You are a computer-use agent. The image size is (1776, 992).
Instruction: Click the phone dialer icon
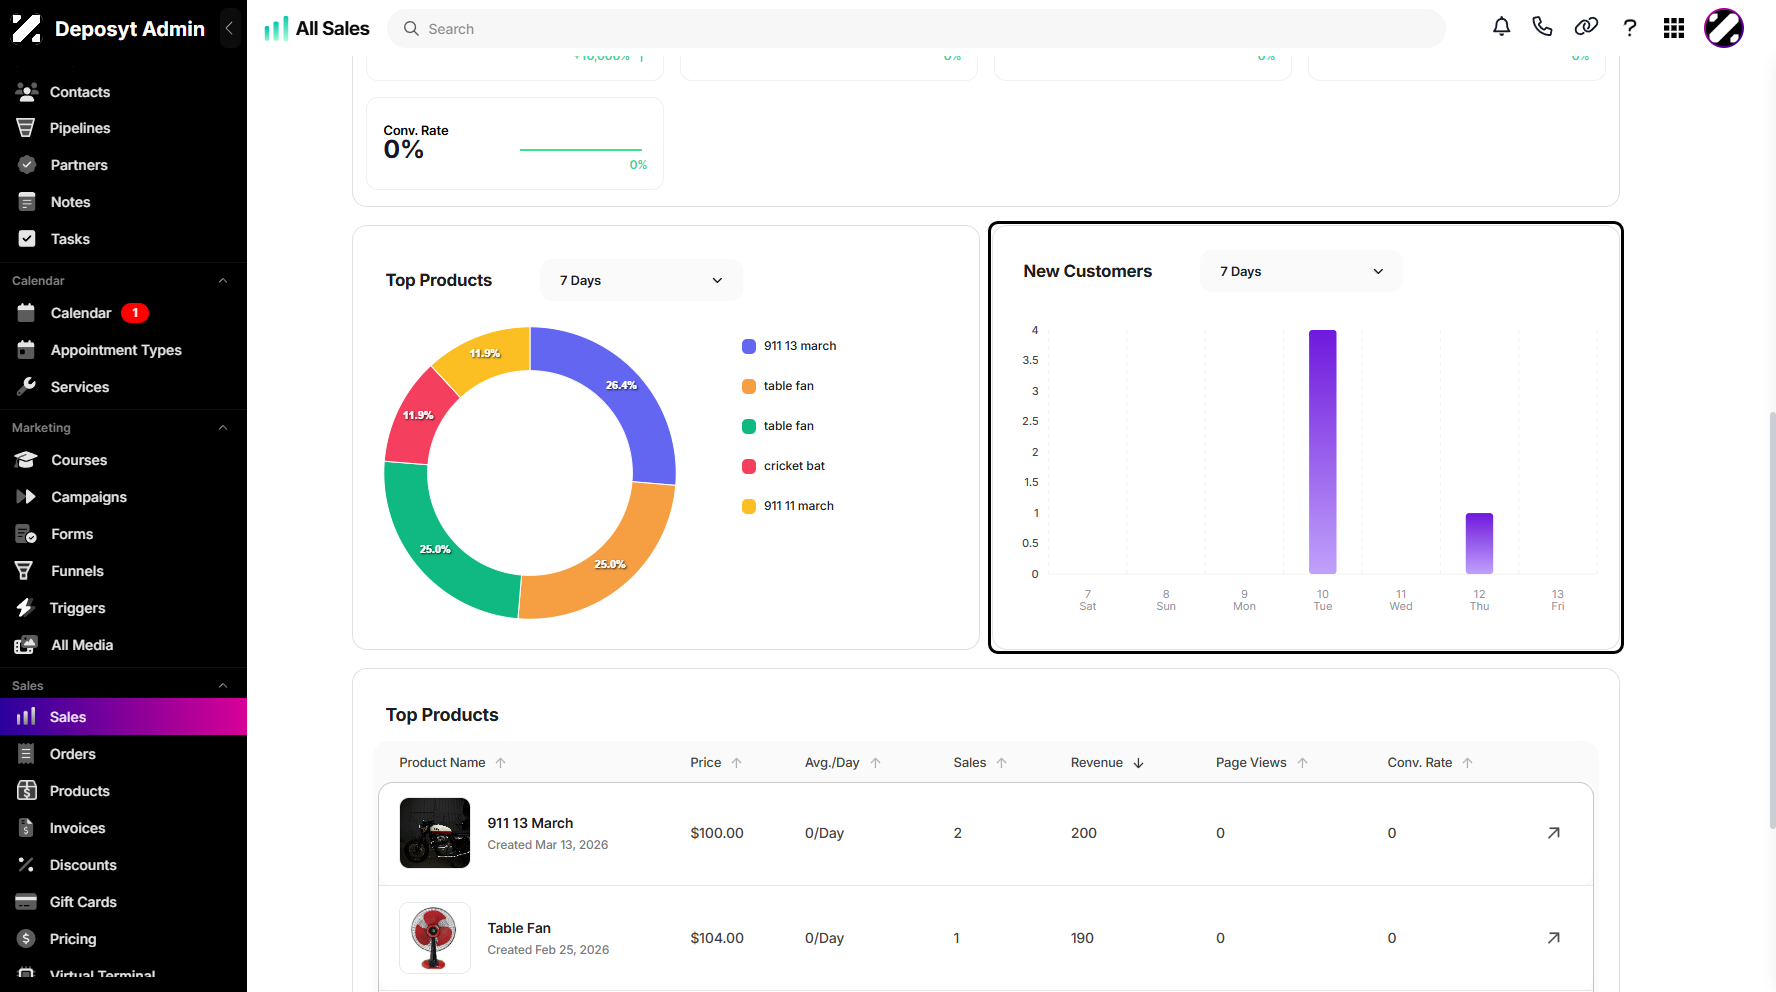click(1542, 27)
